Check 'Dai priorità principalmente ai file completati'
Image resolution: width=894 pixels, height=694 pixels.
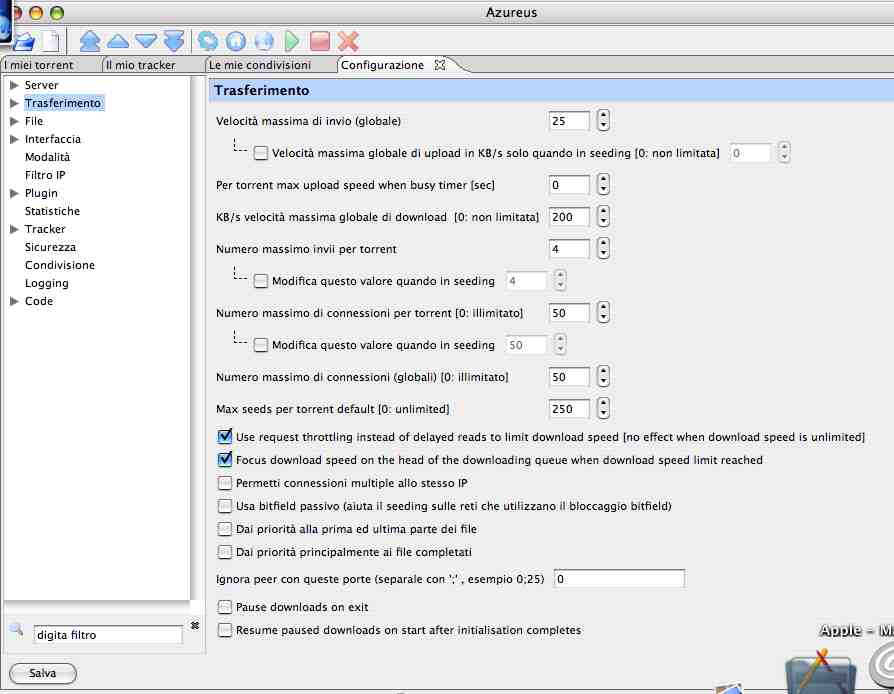pos(225,552)
